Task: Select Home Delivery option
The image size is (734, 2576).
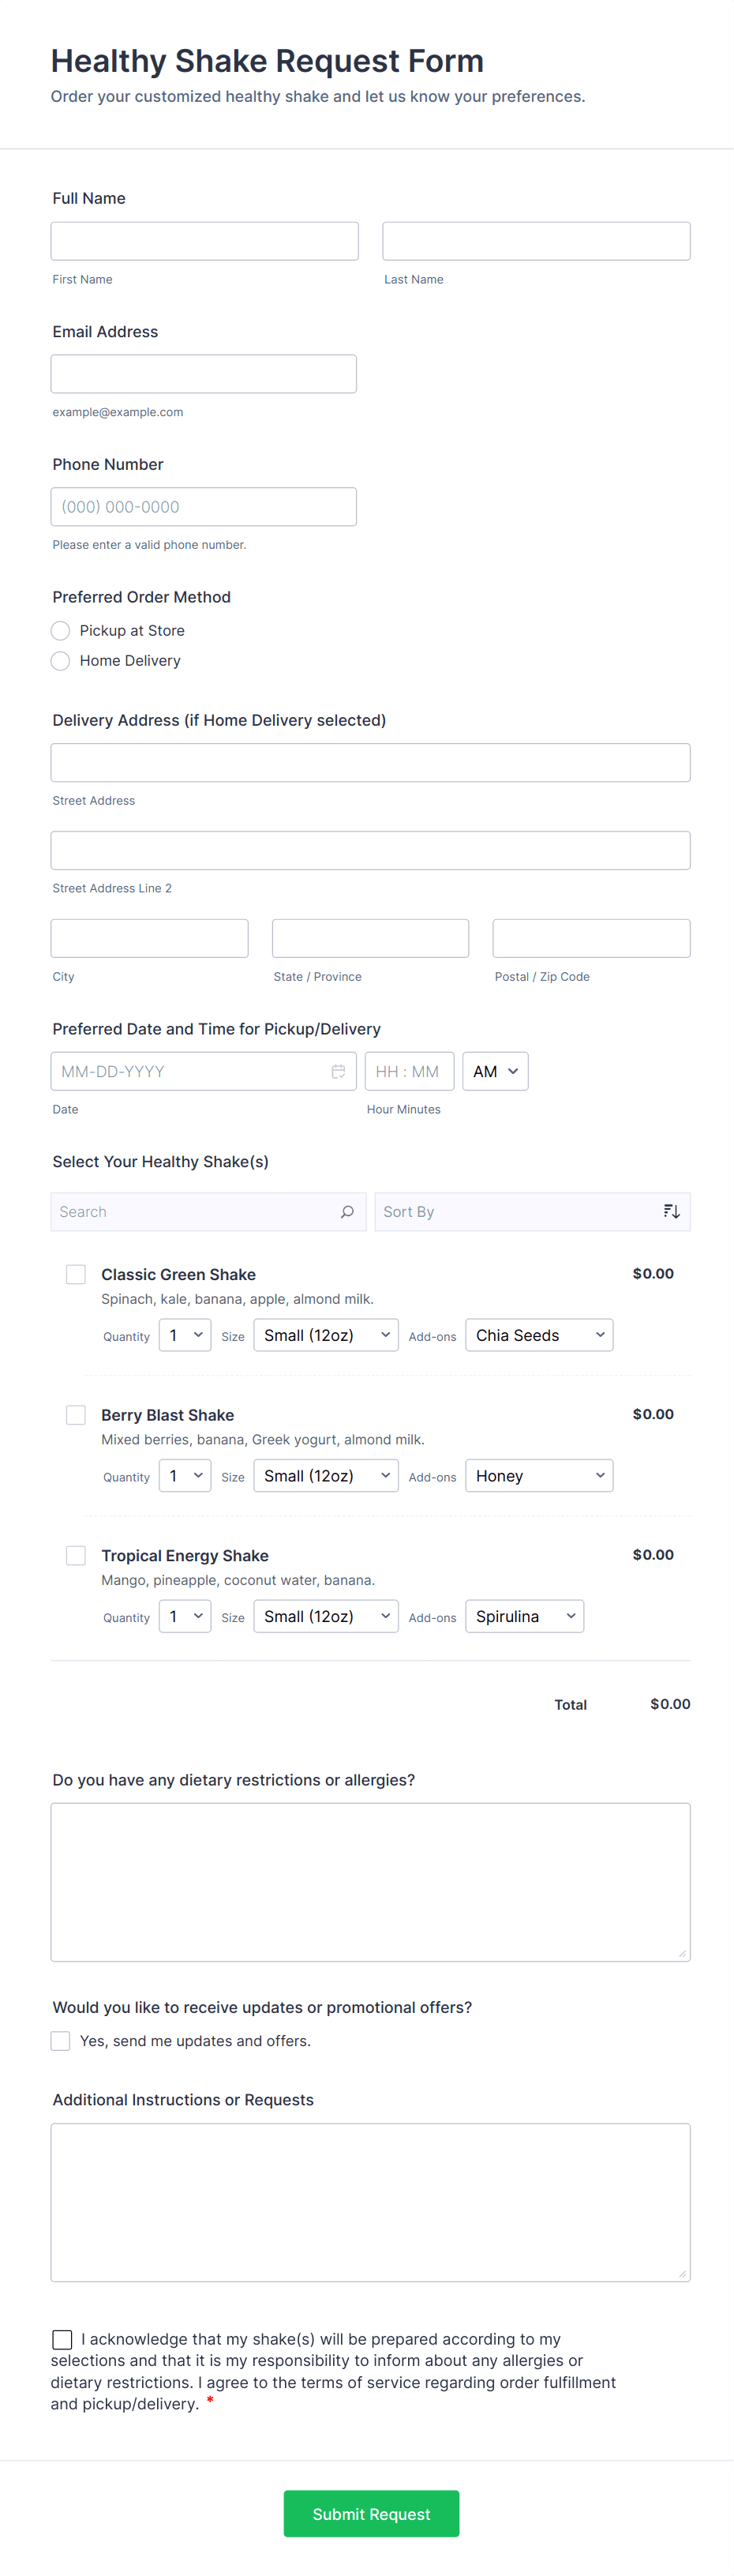Action: (61, 661)
